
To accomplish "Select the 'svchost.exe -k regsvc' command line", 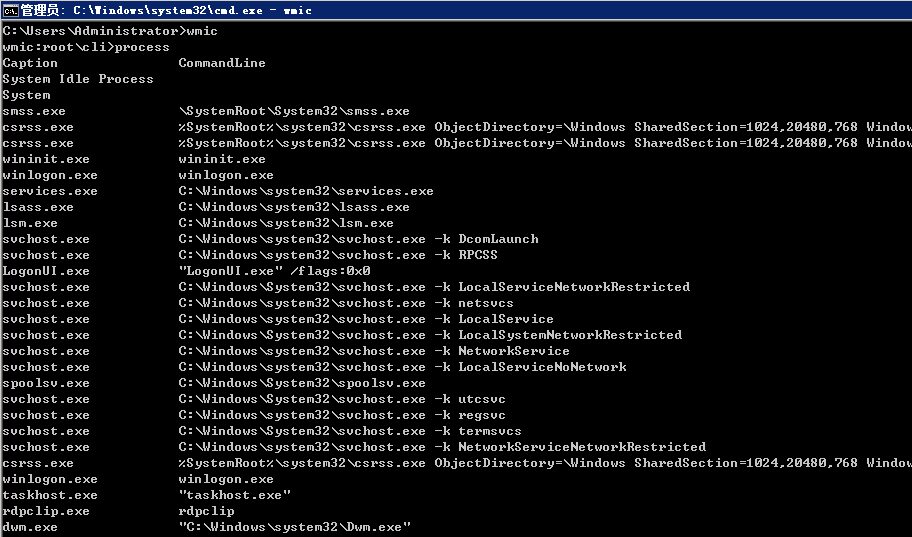I will coord(342,415).
